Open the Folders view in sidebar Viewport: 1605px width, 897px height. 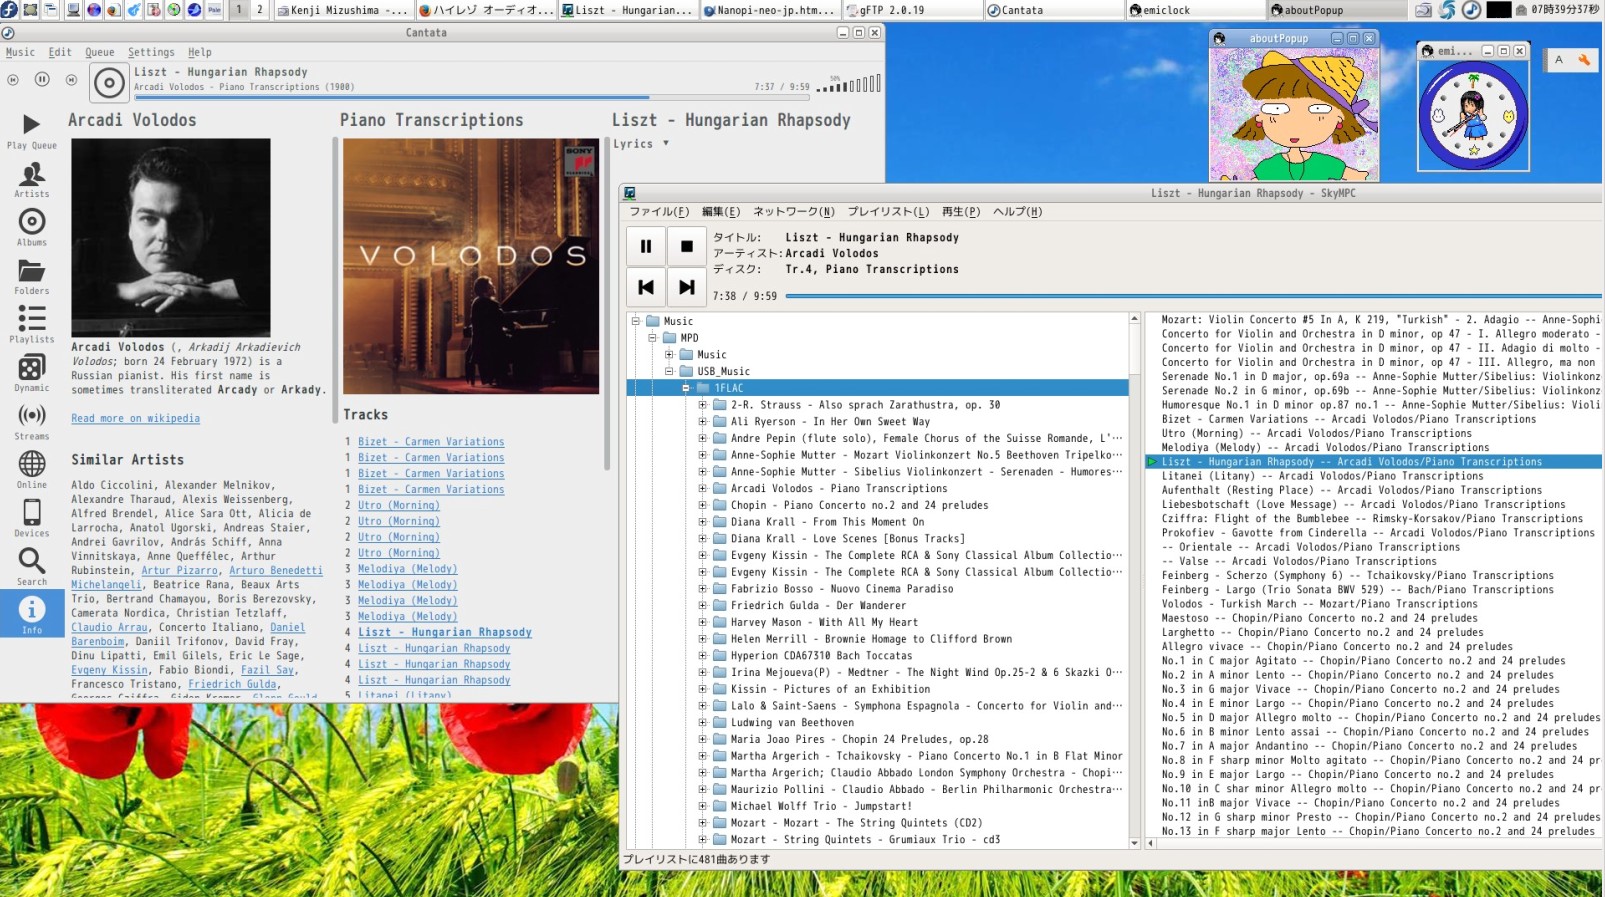tap(32, 276)
